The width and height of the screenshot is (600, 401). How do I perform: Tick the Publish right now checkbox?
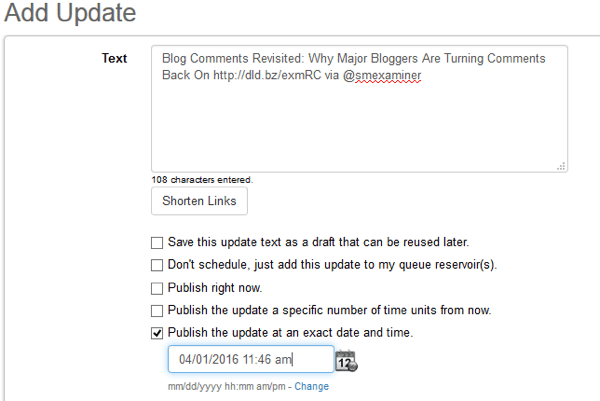157,288
